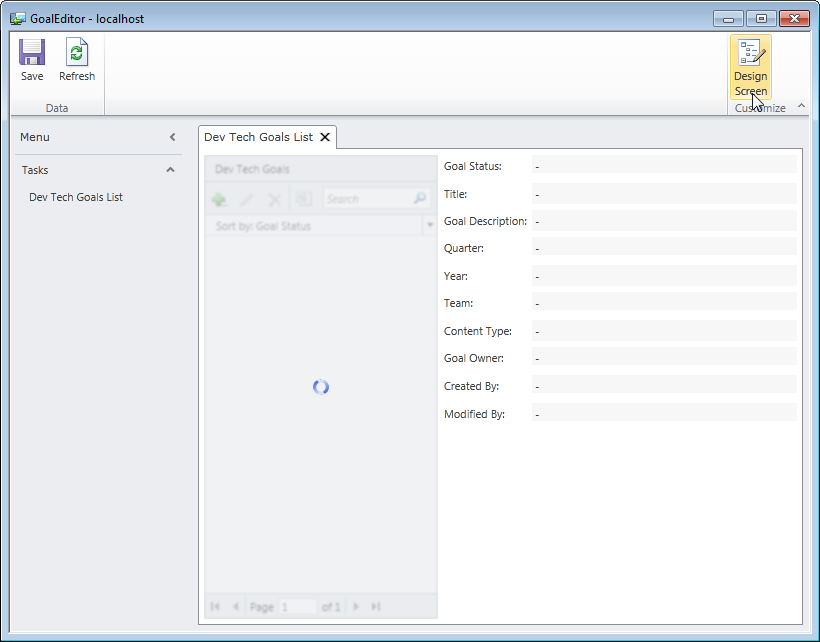Viewport: 820px width, 642px height.
Task: Collapse the Menu navigation panel
Action: pyautogui.click(x=172, y=137)
